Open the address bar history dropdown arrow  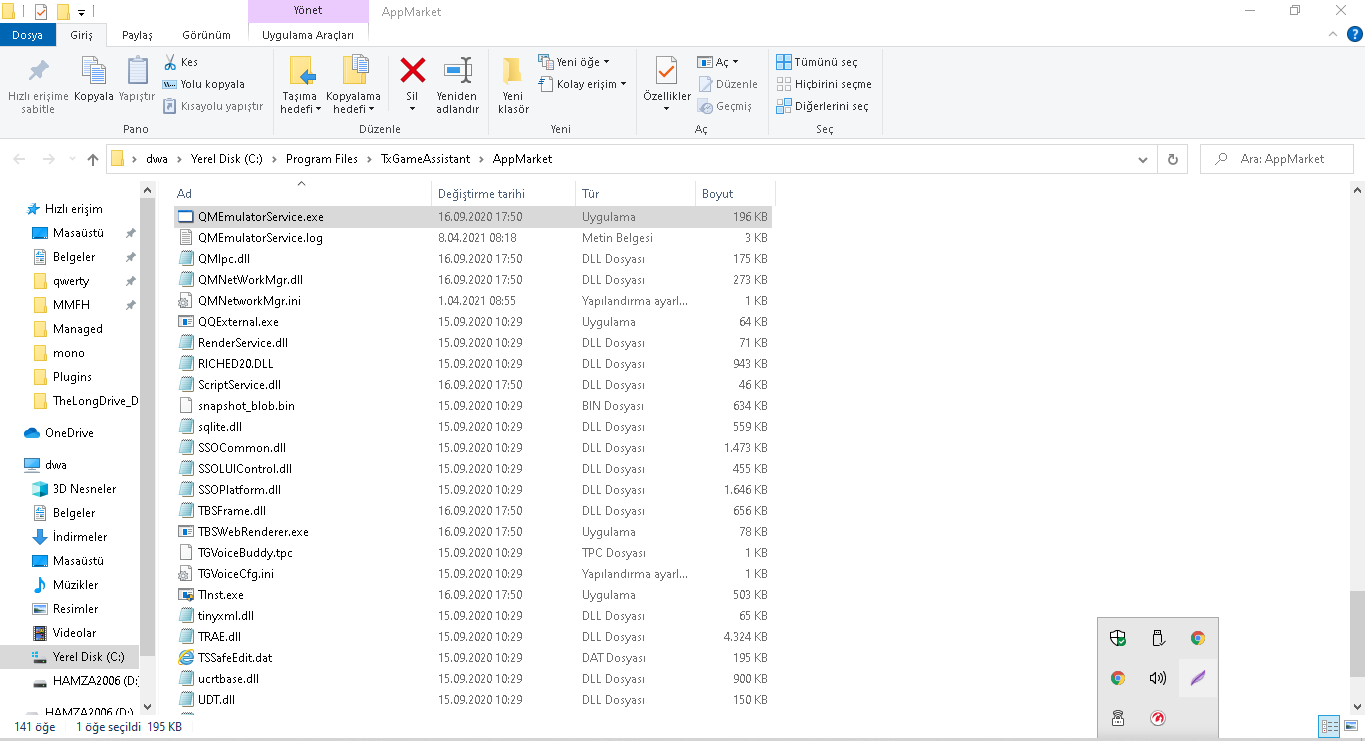1144,159
